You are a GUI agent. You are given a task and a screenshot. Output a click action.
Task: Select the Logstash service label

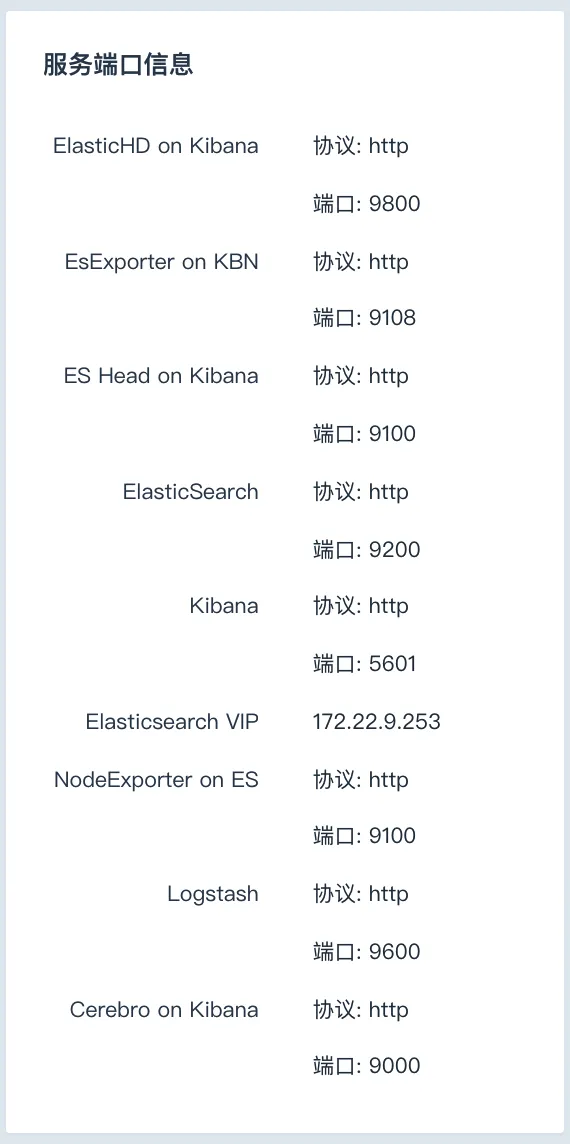point(212,894)
